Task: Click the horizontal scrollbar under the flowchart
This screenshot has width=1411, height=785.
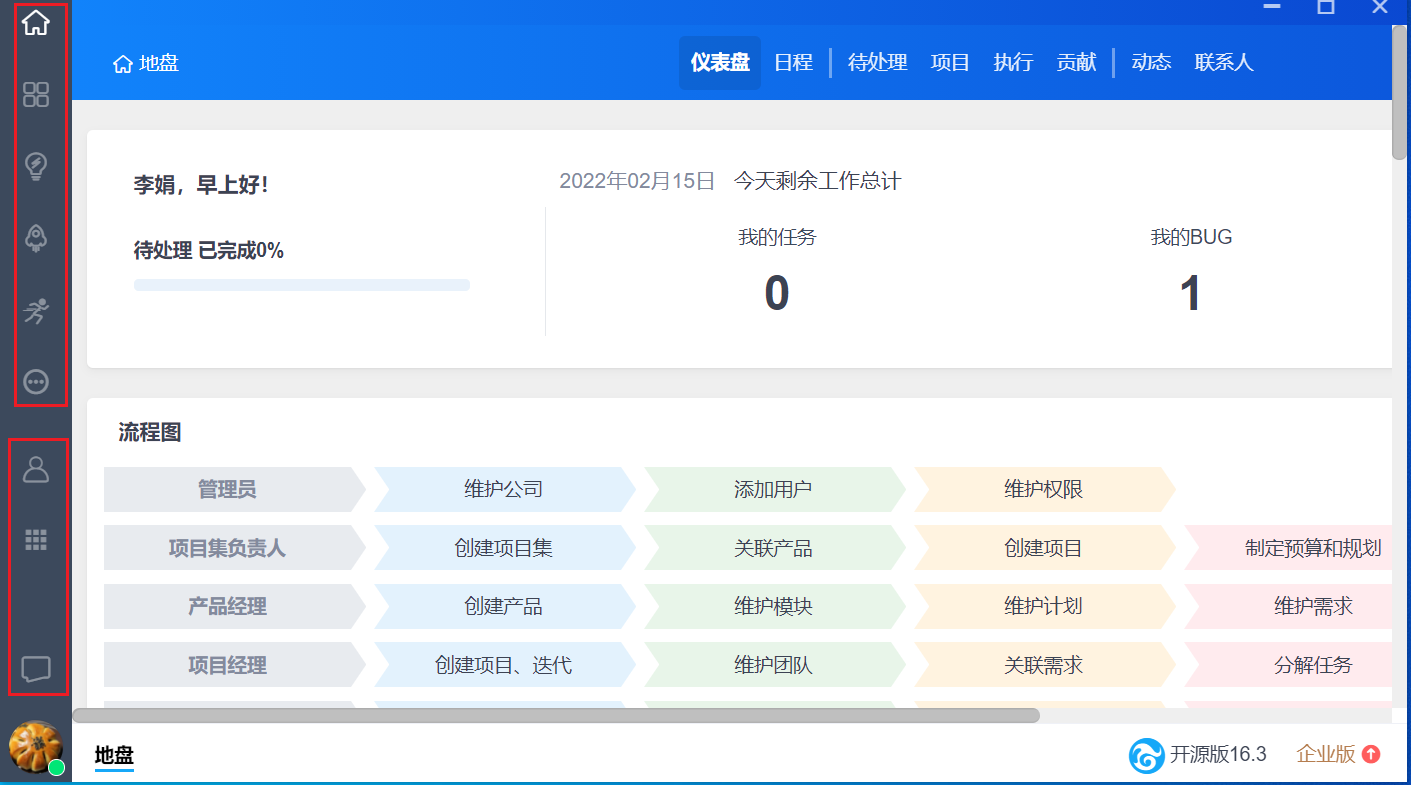Action: (555, 715)
